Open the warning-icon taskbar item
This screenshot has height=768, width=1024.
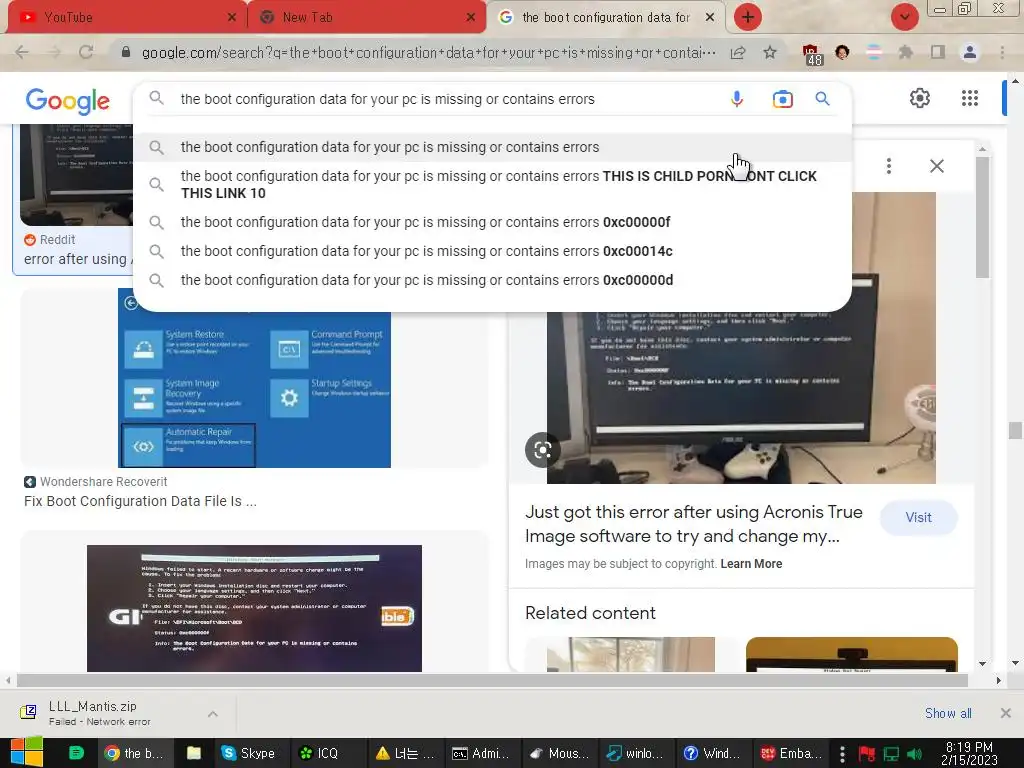(403, 753)
